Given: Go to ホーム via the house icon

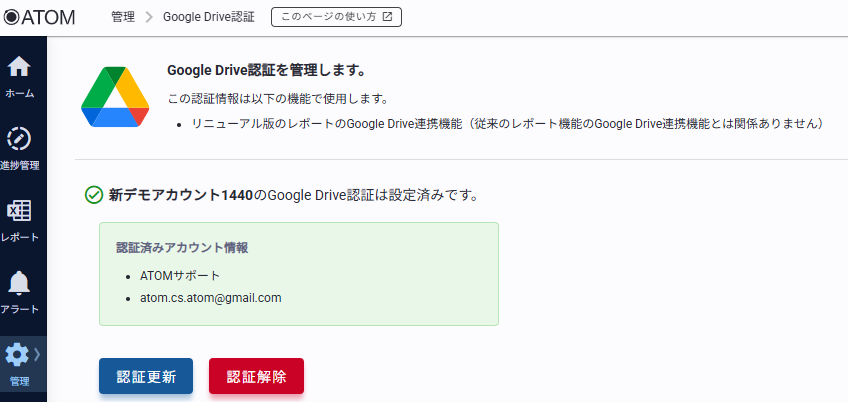Looking at the screenshot, I should 19,67.
